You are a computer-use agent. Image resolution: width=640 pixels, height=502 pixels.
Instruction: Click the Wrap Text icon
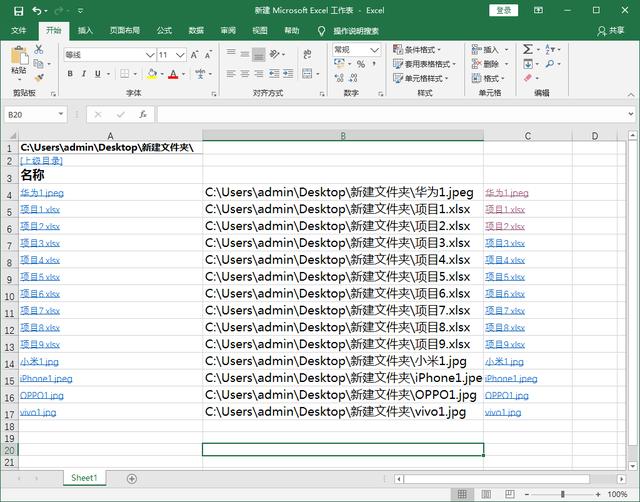(x=307, y=54)
